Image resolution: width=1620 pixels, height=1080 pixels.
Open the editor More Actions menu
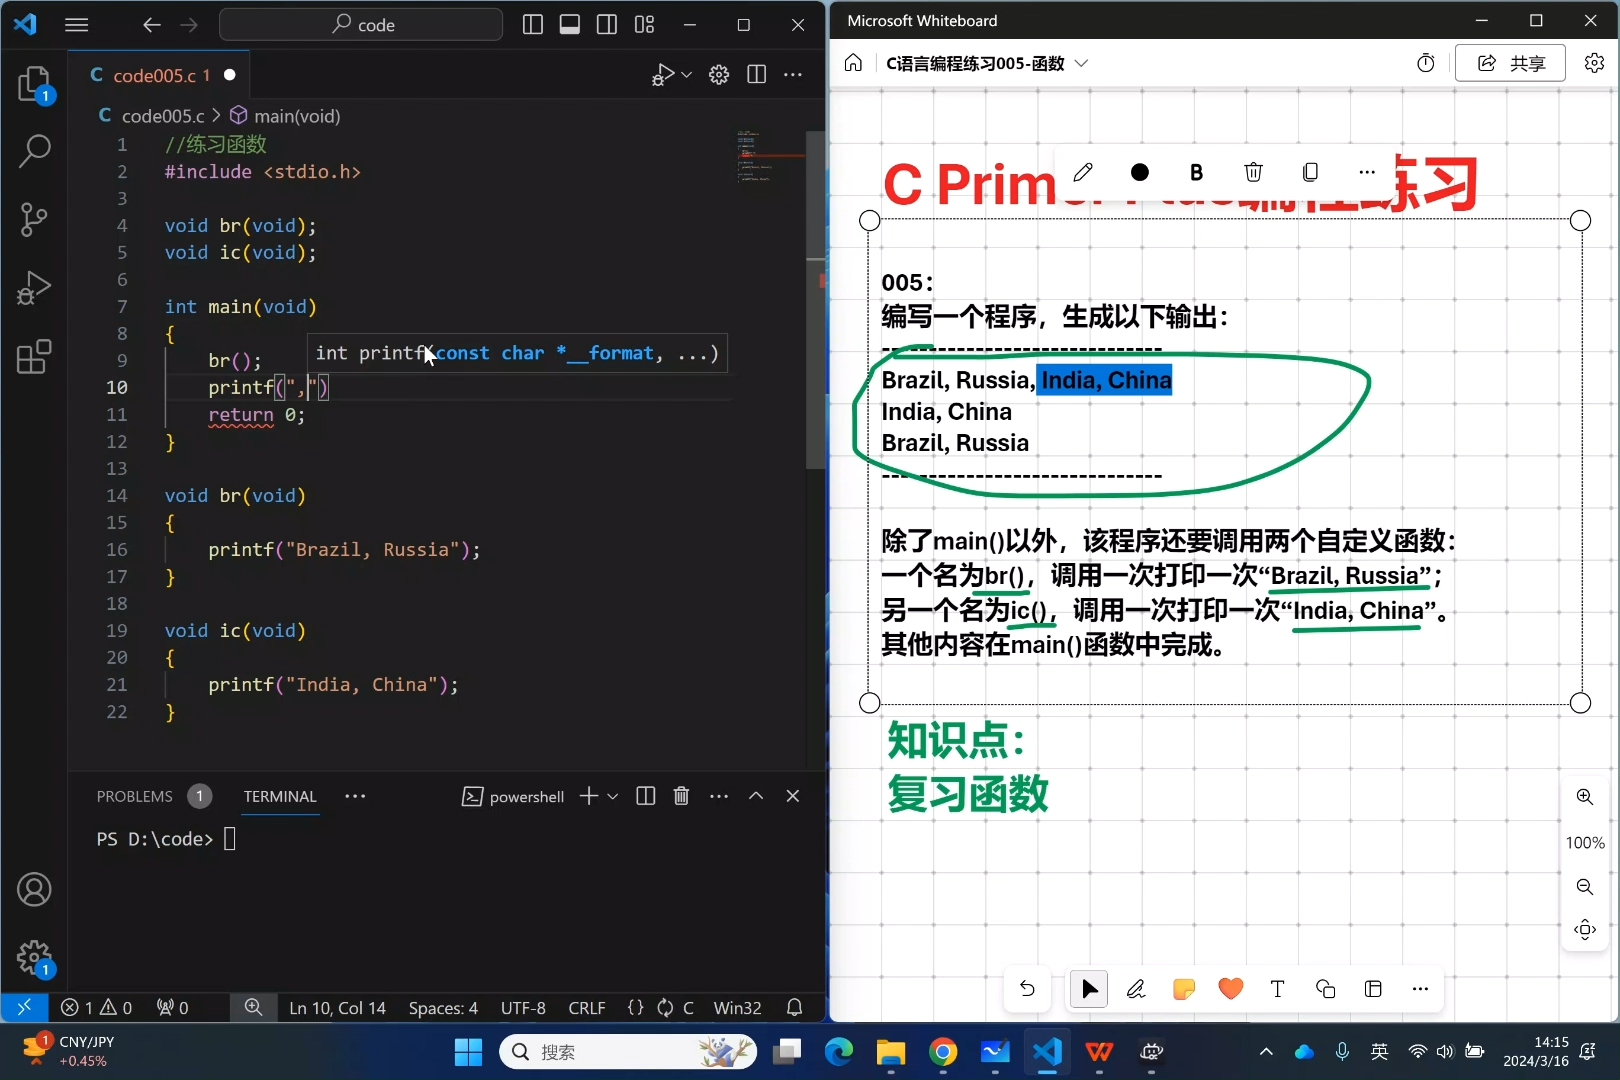(x=793, y=75)
